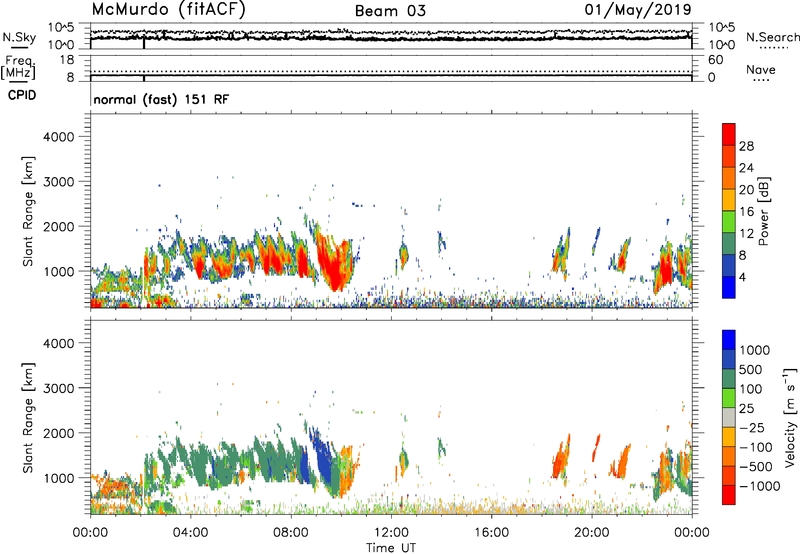Image resolution: width=800 pixels, height=554 pixels.
Task: Click the 'normal (fast) 151 RF' mode text
Action: (x=161, y=99)
